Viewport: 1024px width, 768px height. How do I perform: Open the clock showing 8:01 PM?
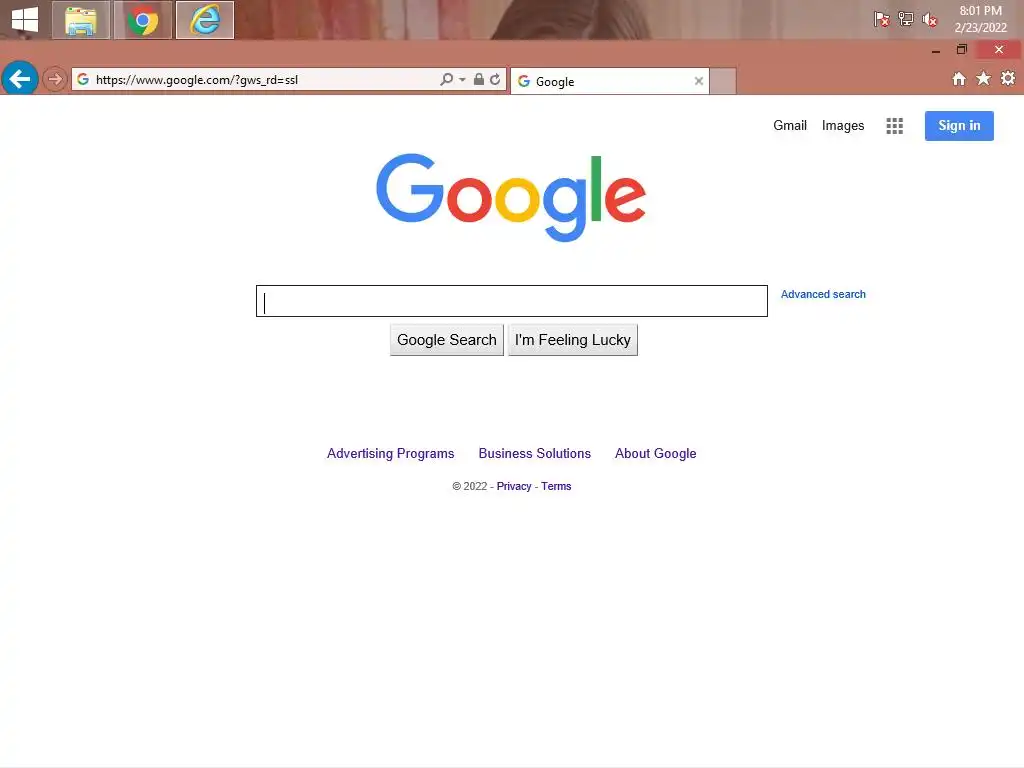980,19
